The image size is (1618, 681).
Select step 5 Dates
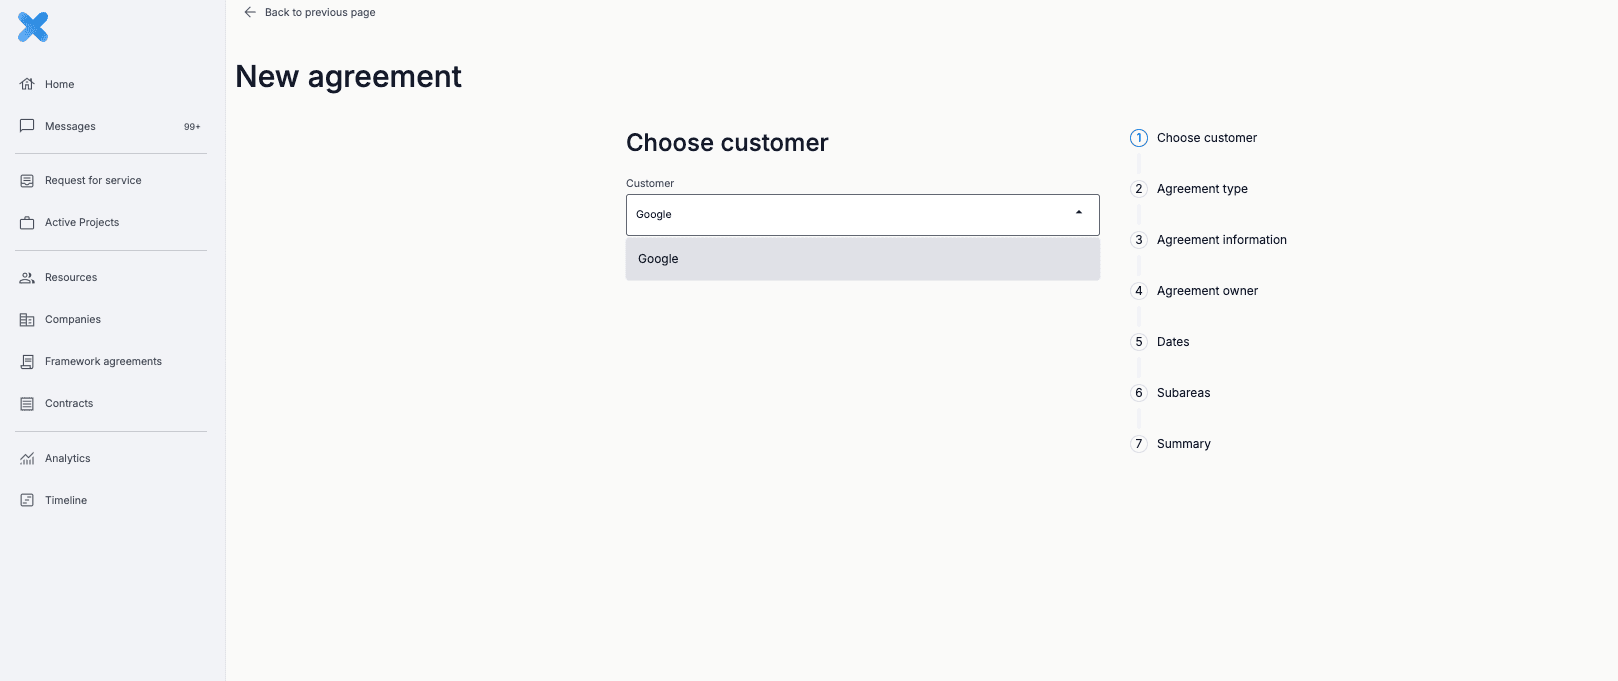(1172, 342)
